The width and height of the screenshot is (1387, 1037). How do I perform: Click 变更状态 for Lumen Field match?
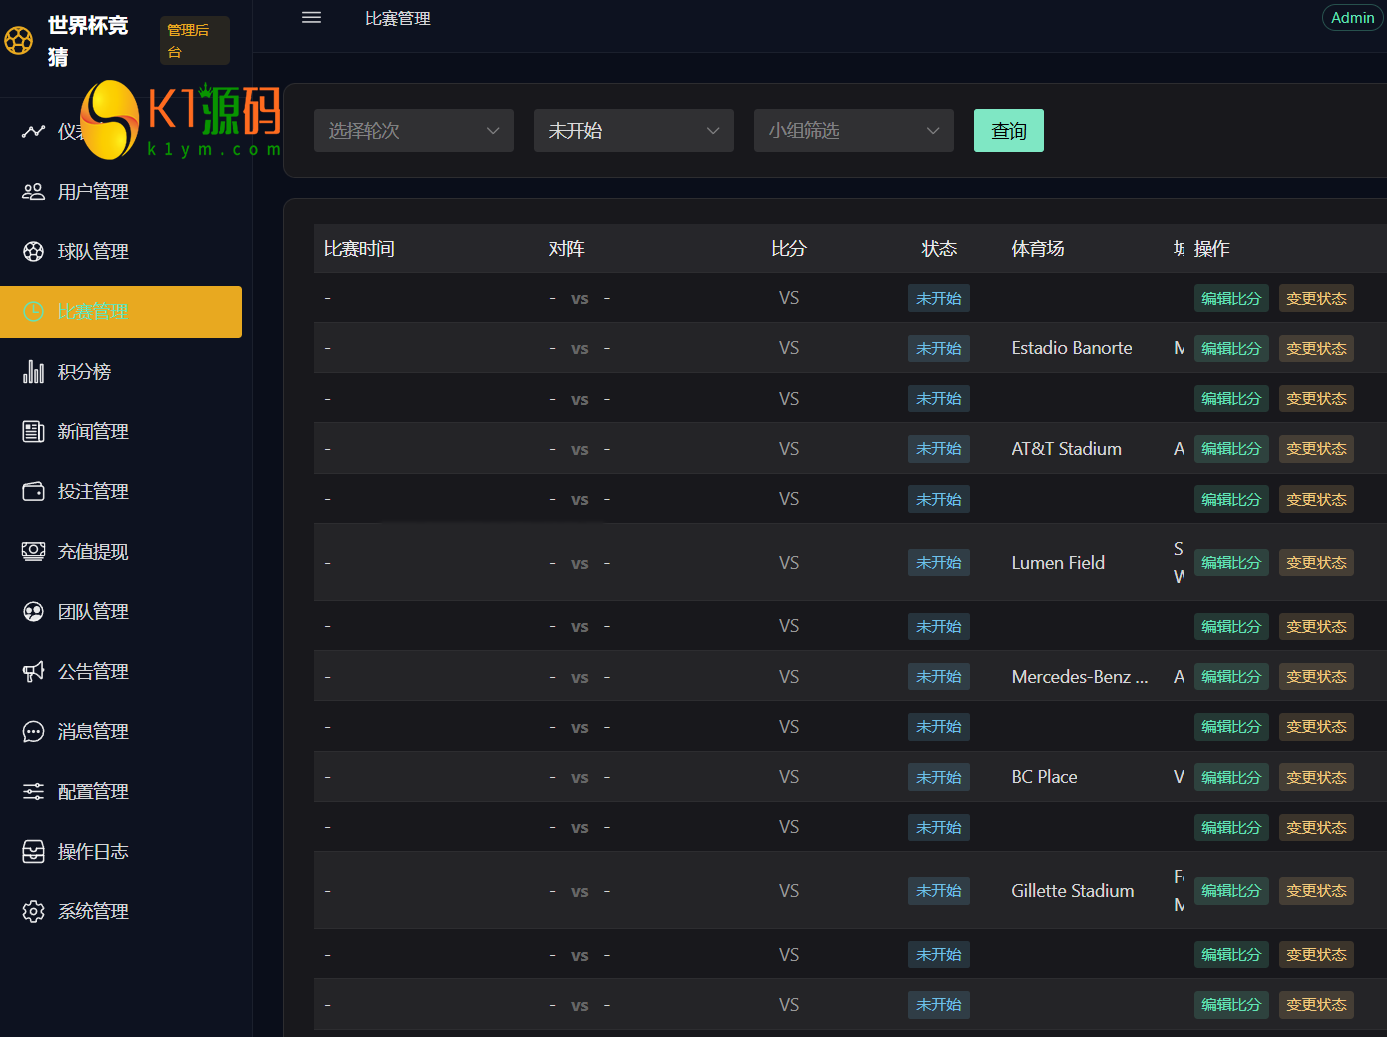pos(1316,563)
